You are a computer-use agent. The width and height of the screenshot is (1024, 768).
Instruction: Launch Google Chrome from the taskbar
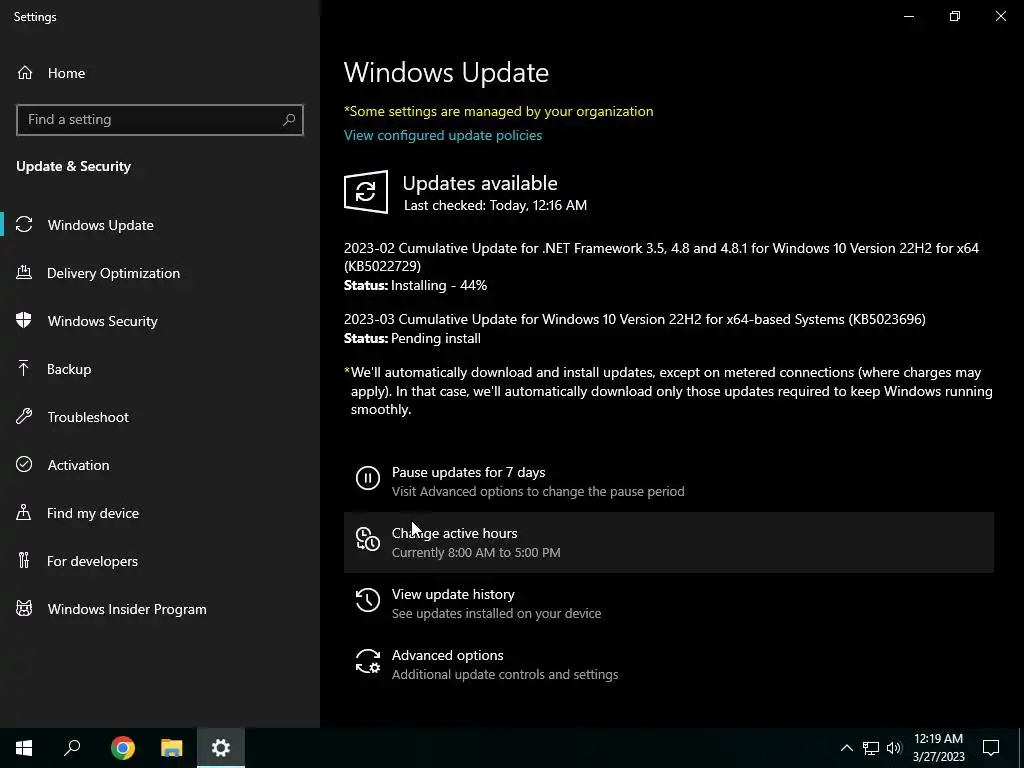(123, 748)
